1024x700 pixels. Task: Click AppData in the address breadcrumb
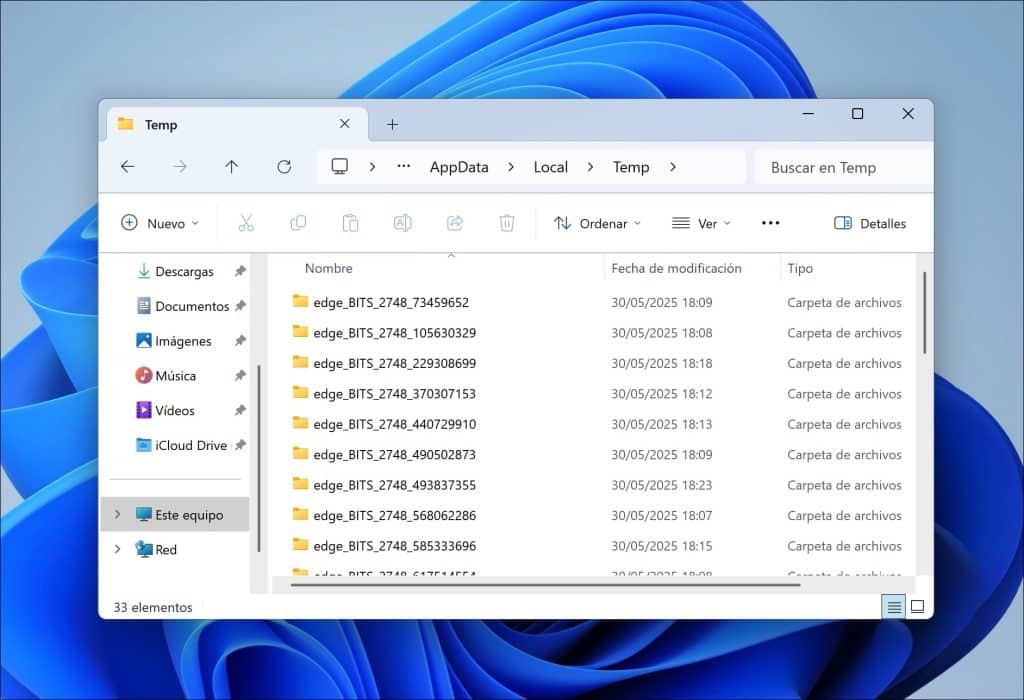coord(459,167)
